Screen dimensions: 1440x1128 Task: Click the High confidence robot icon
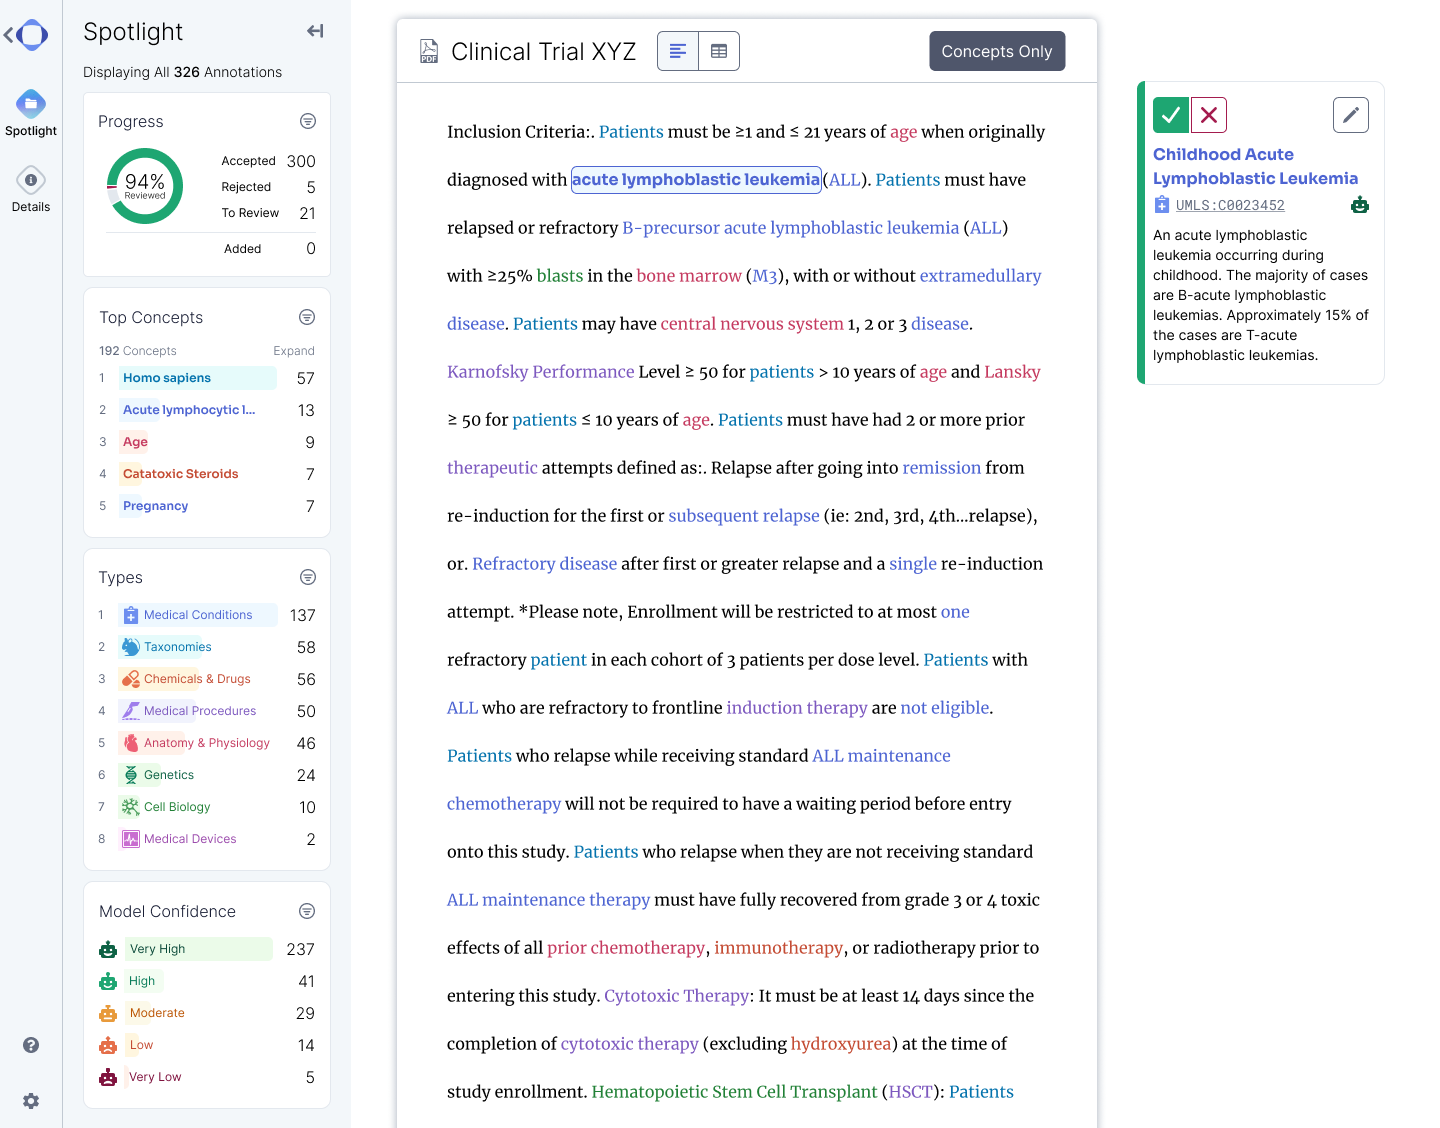pyautogui.click(x=108, y=981)
